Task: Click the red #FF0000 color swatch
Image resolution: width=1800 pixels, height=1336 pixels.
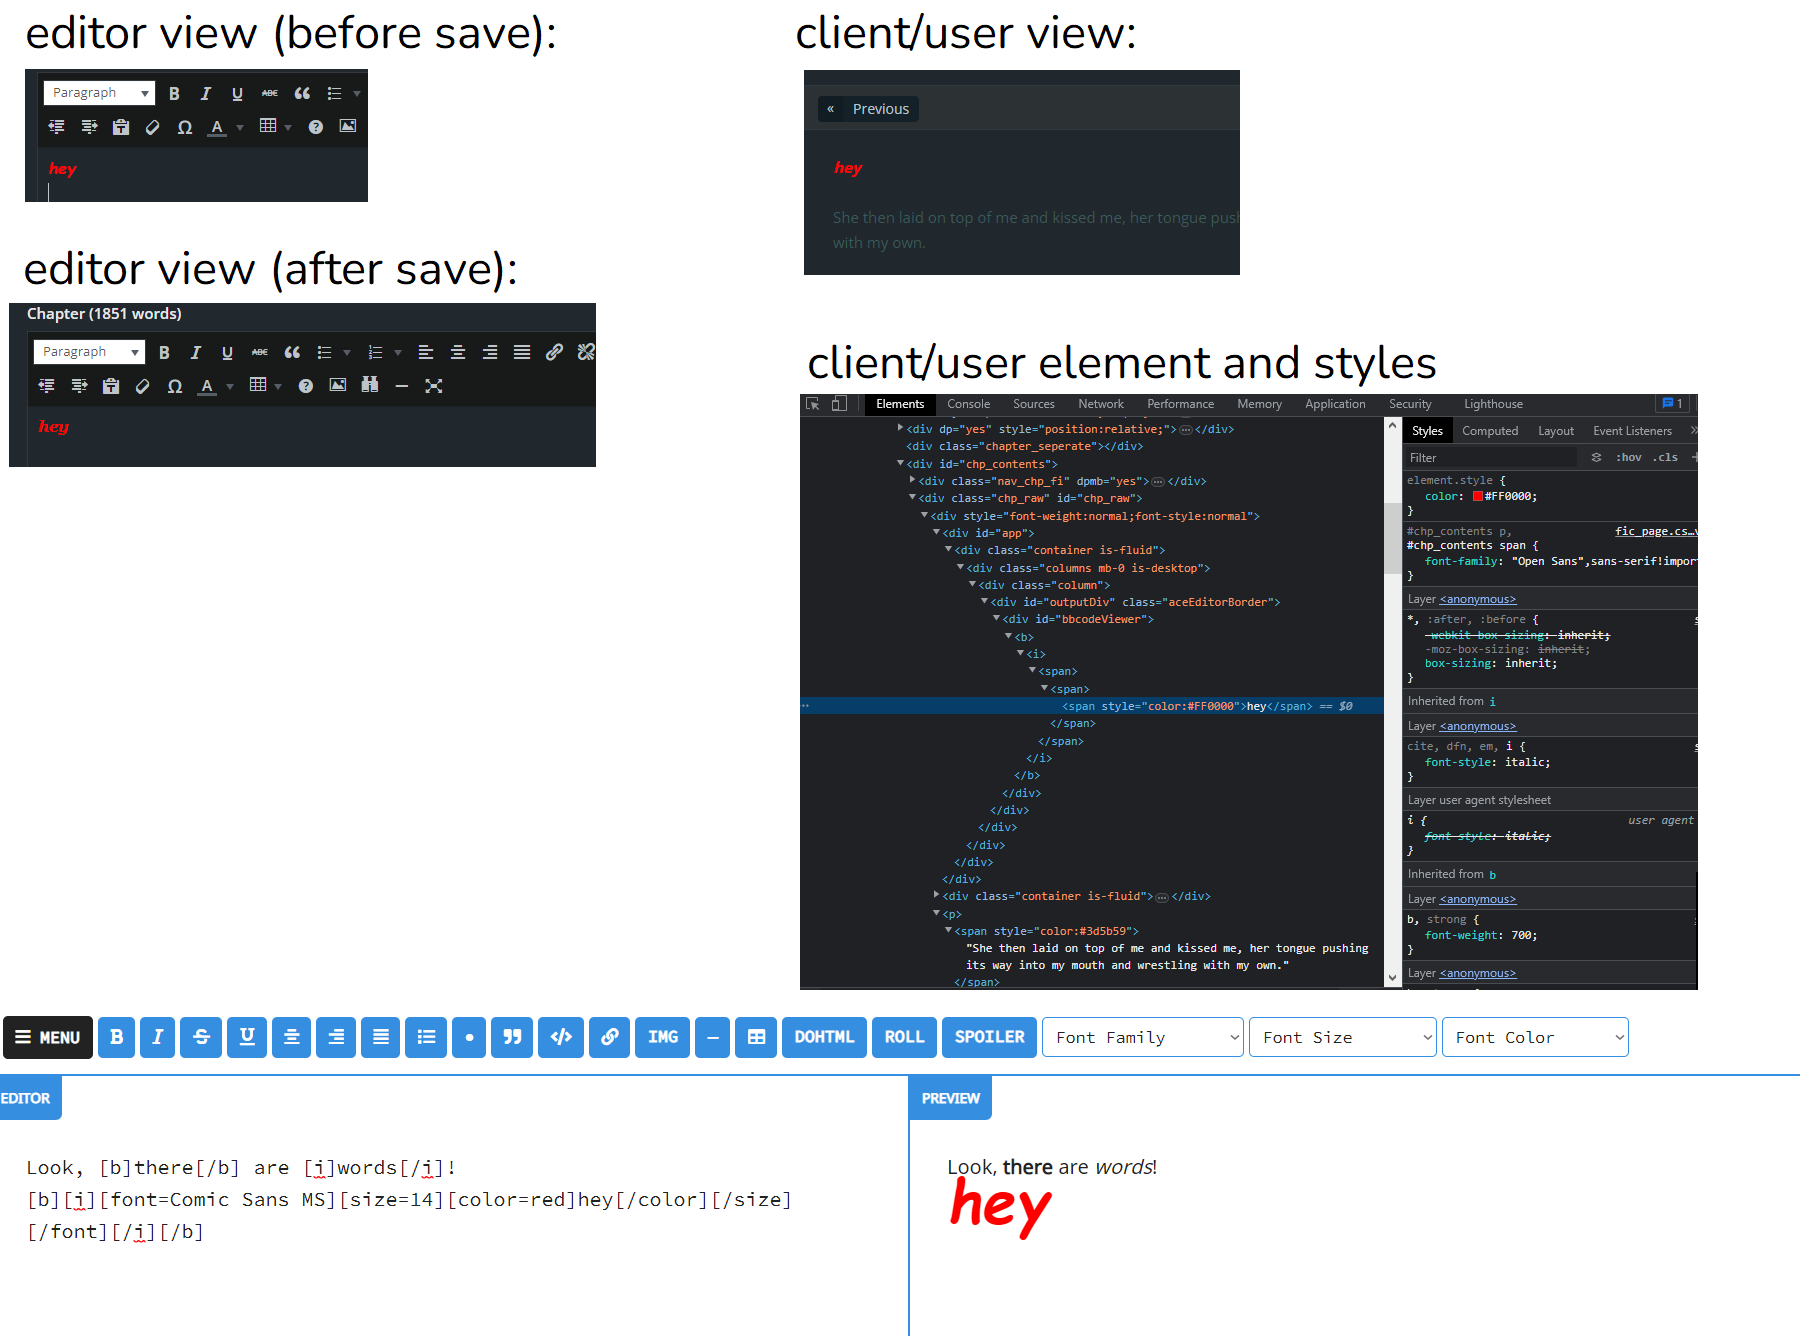Action: pyautogui.click(x=1477, y=496)
